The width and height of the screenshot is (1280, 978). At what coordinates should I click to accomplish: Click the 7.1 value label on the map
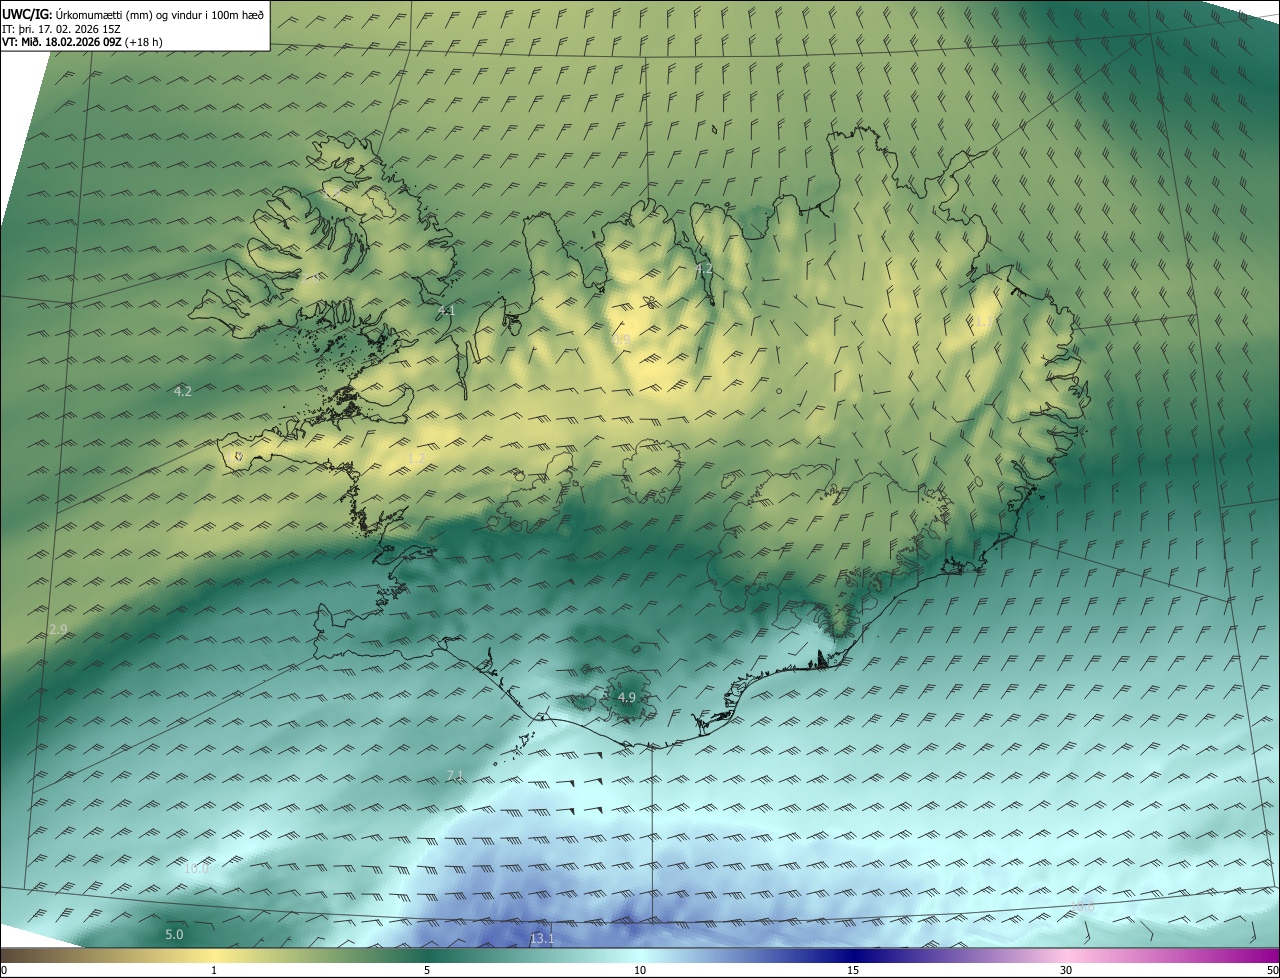click(455, 776)
